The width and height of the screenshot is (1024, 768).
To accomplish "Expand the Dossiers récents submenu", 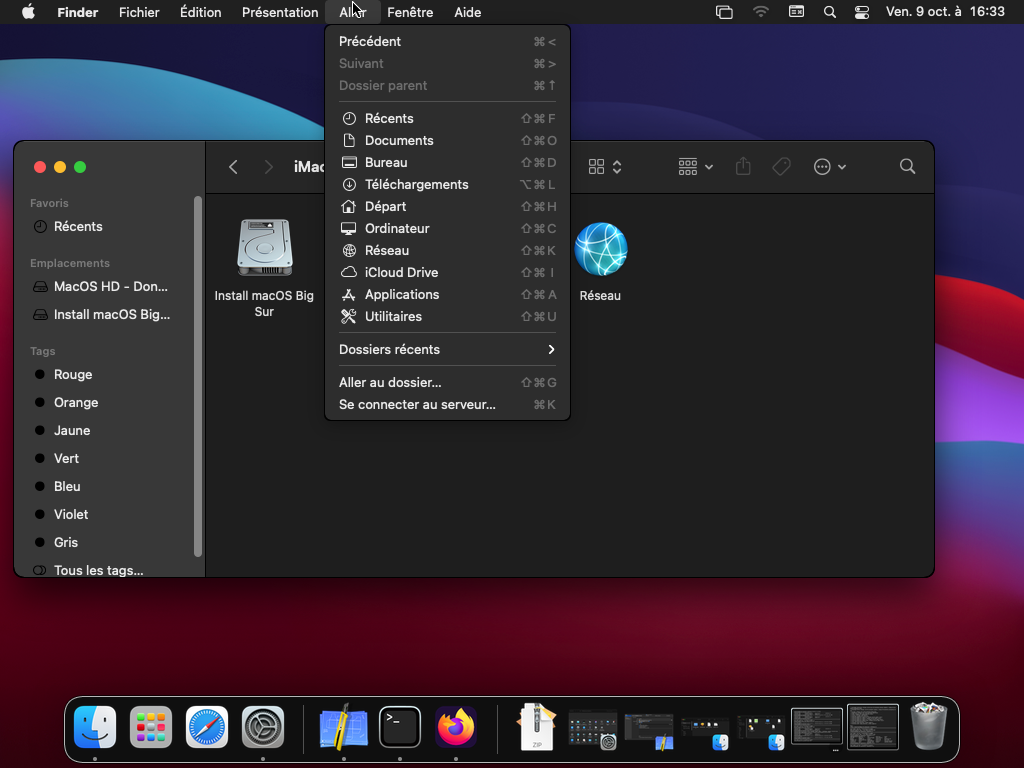I will [447, 349].
